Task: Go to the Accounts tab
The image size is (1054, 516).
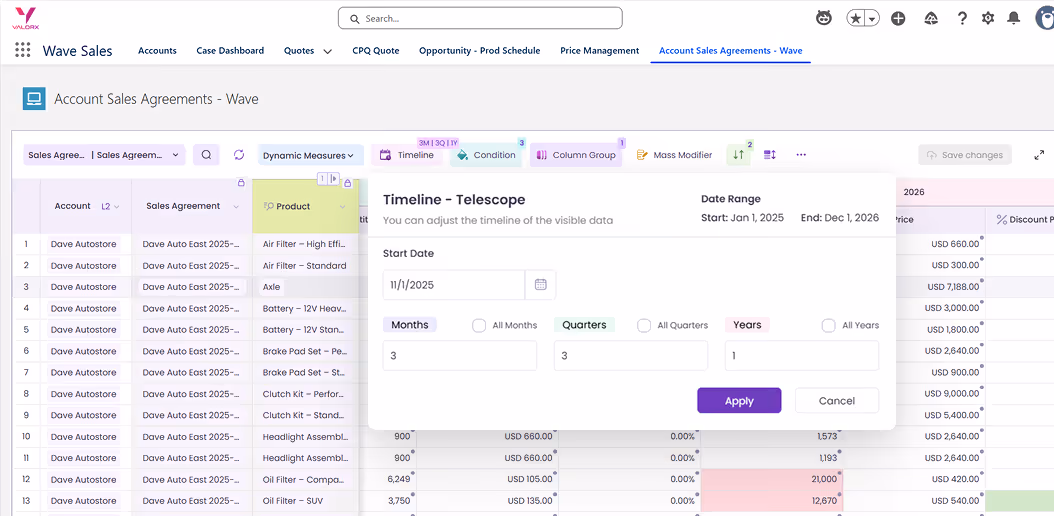Action: tap(157, 50)
